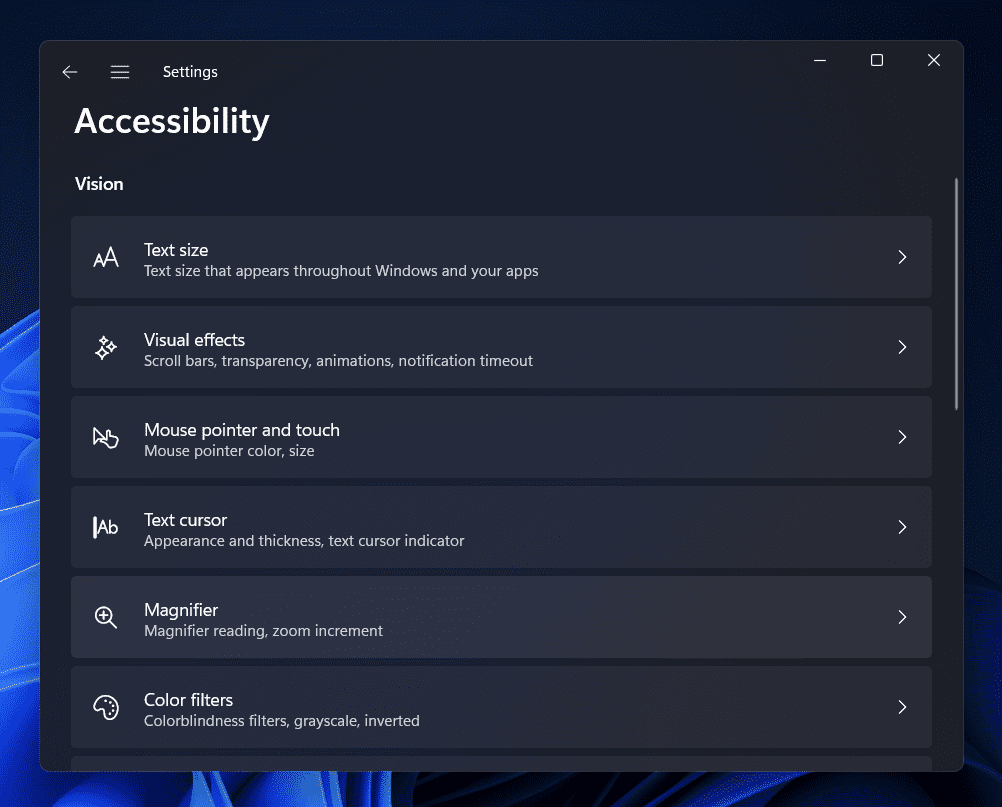Click the Magnifier zoom icon
The height and width of the screenshot is (807, 1002).
[106, 618]
